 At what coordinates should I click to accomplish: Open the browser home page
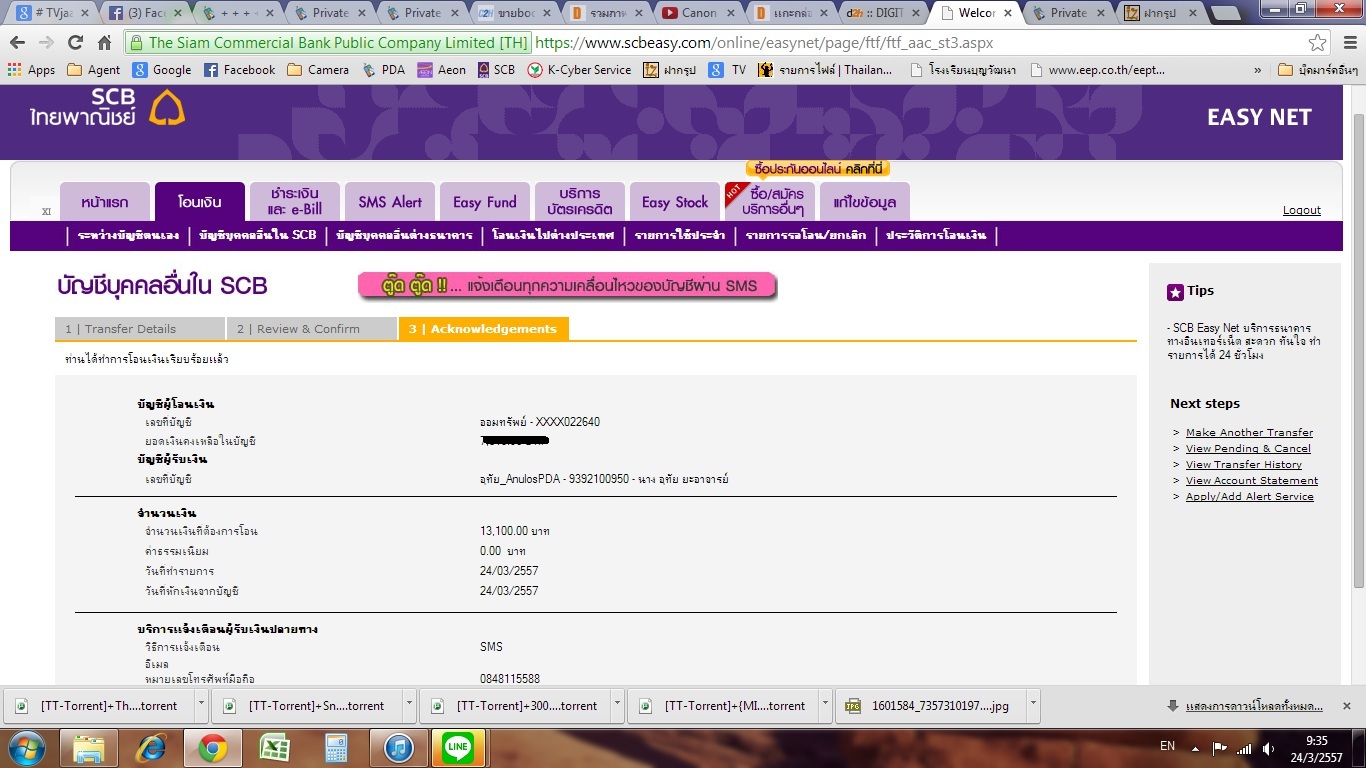point(104,43)
